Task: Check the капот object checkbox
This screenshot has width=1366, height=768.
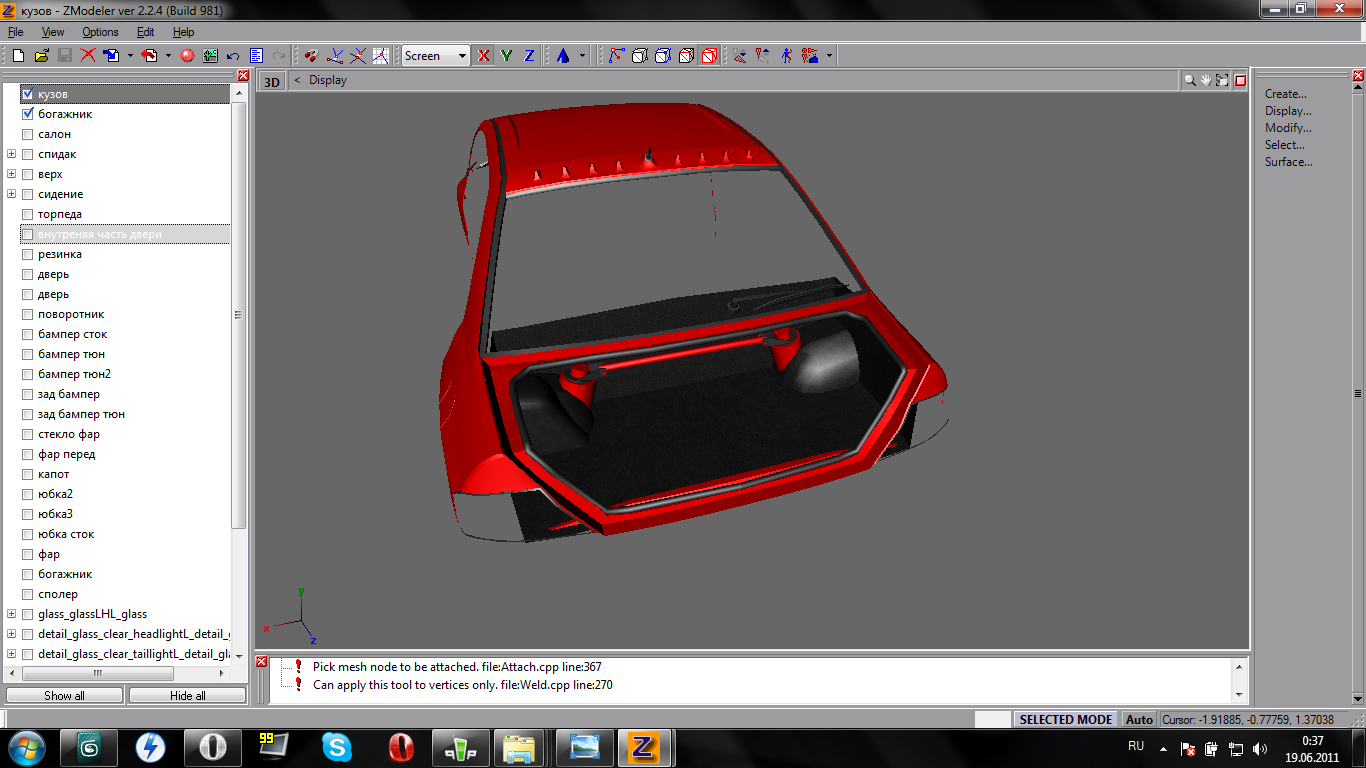Action: (28, 474)
